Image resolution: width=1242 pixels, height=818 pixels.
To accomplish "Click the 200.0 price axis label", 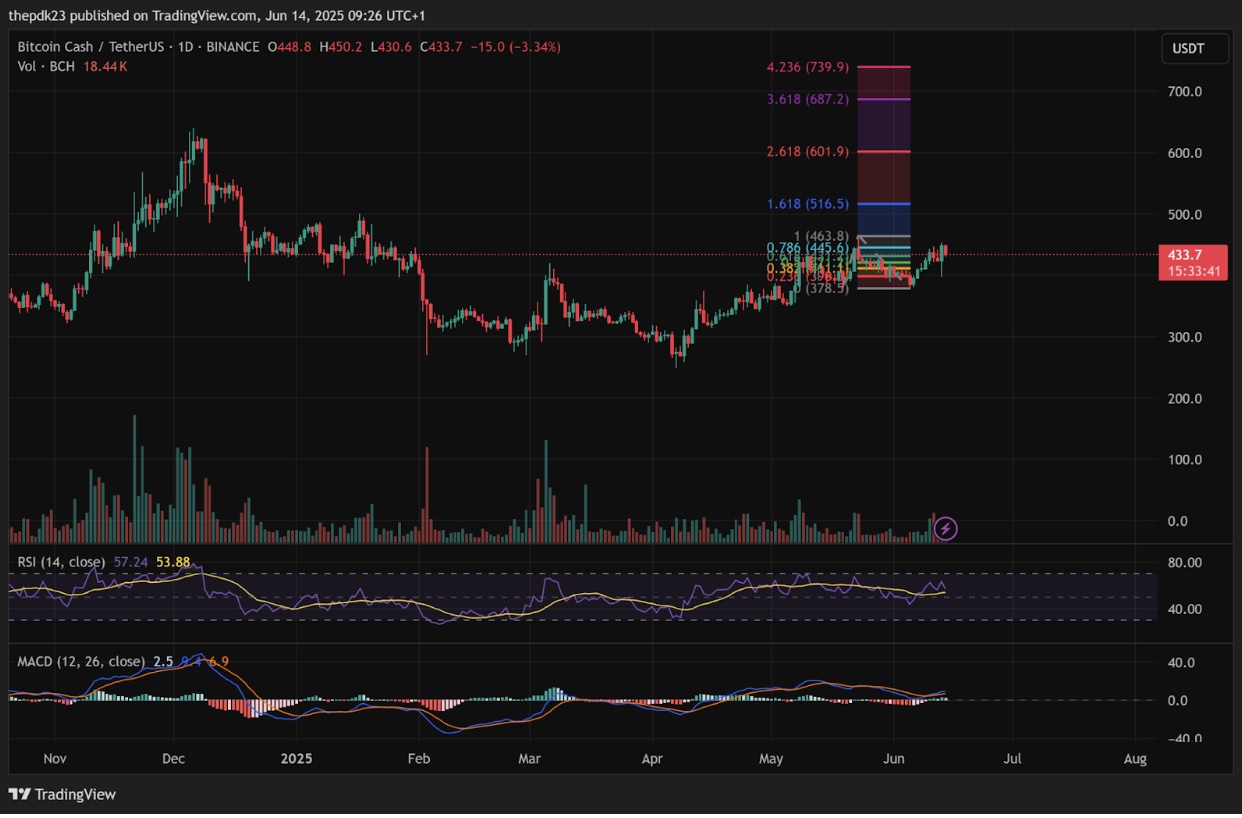I will point(1184,399).
